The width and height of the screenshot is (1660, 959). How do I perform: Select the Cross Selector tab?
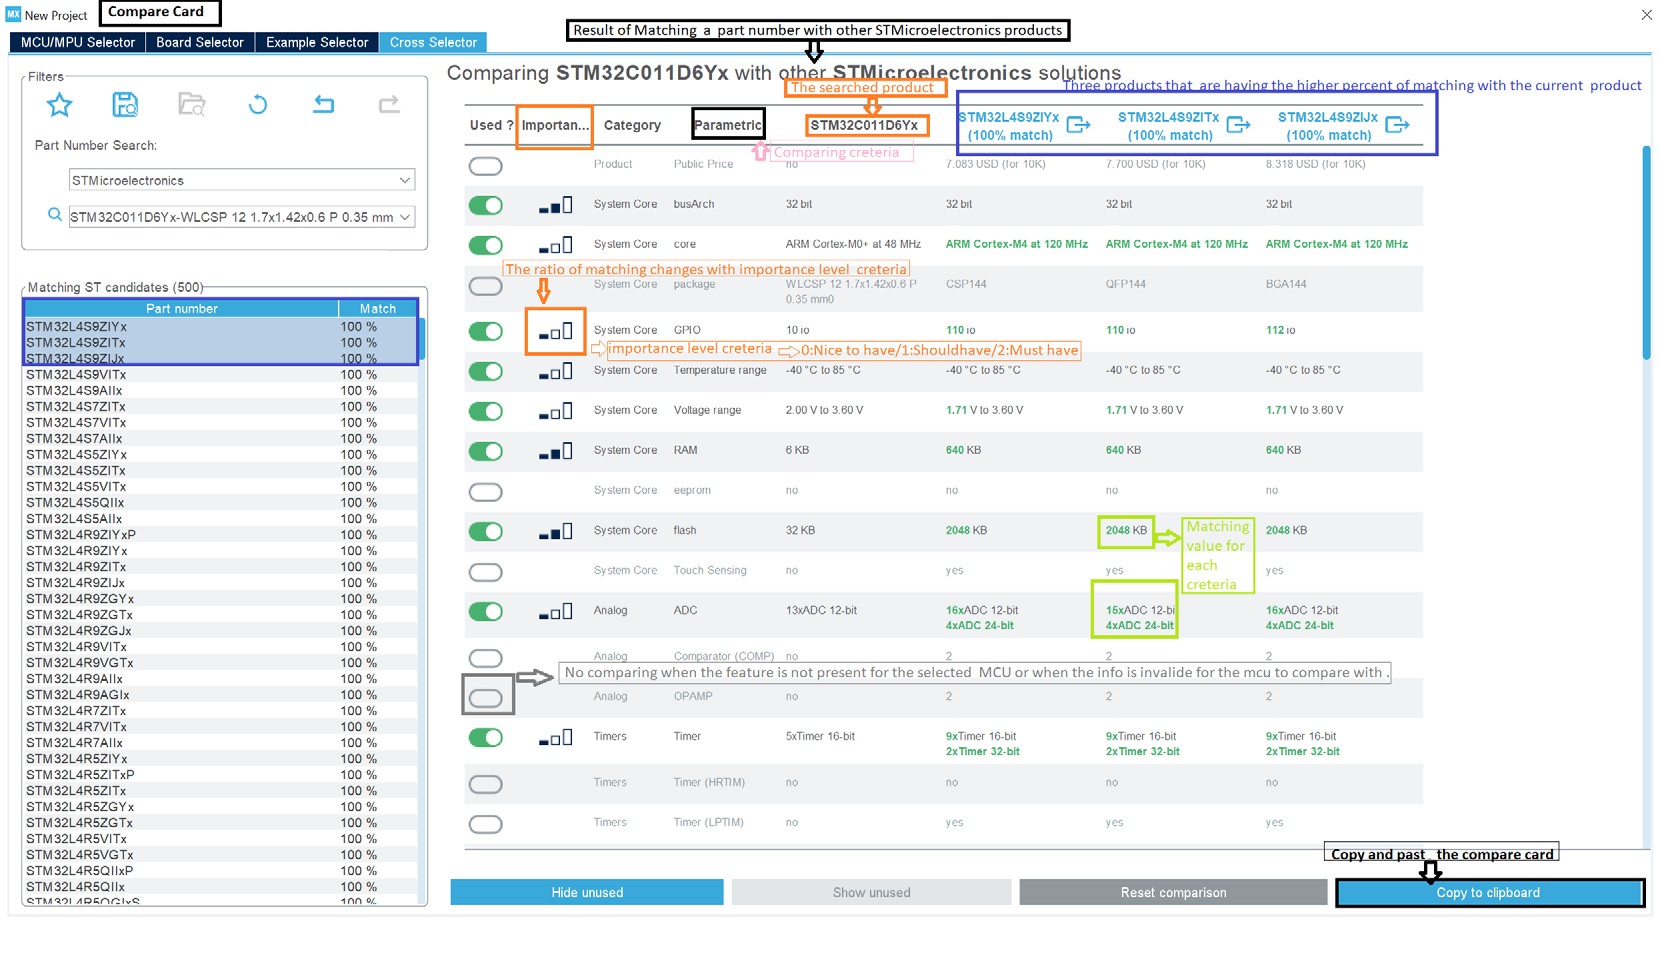tap(433, 42)
